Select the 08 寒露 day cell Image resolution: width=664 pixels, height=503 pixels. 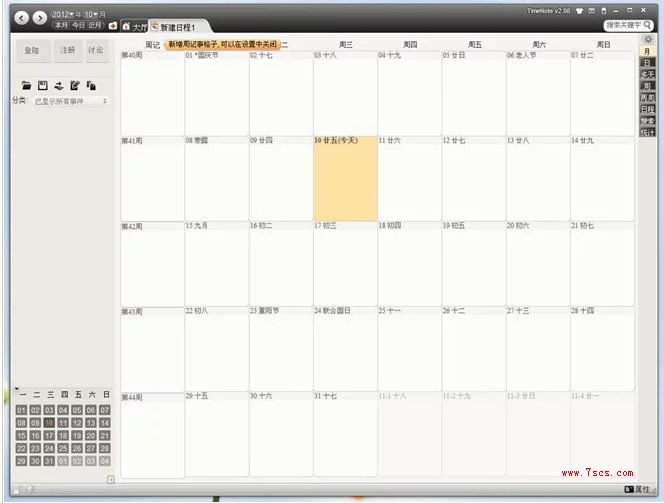[x=217, y=178]
